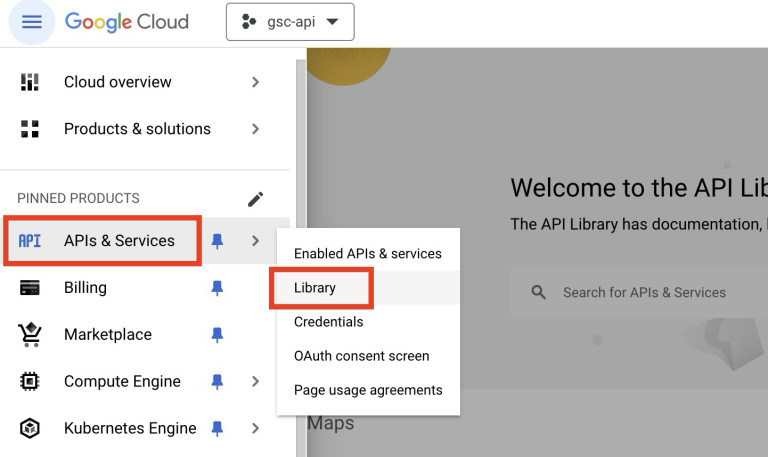Edit pinned products with the pencil icon
Screen dimensions: 768x457
pos(255,199)
